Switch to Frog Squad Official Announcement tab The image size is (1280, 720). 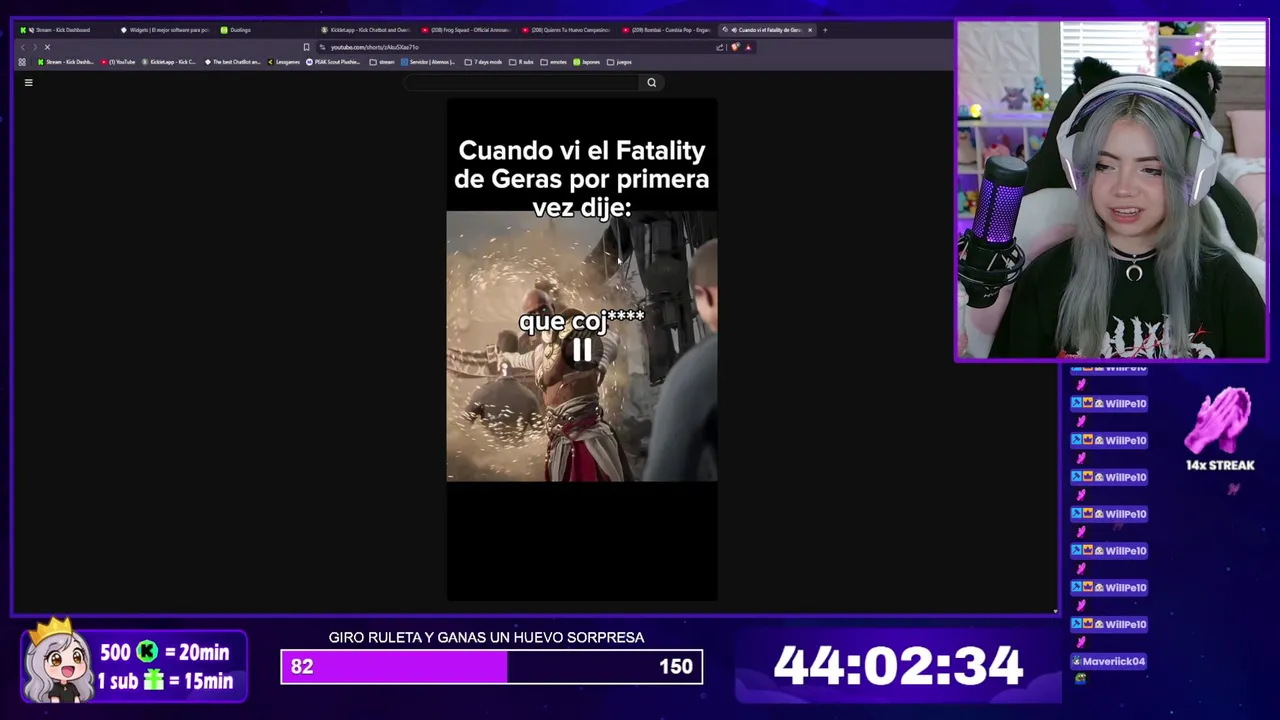click(466, 30)
